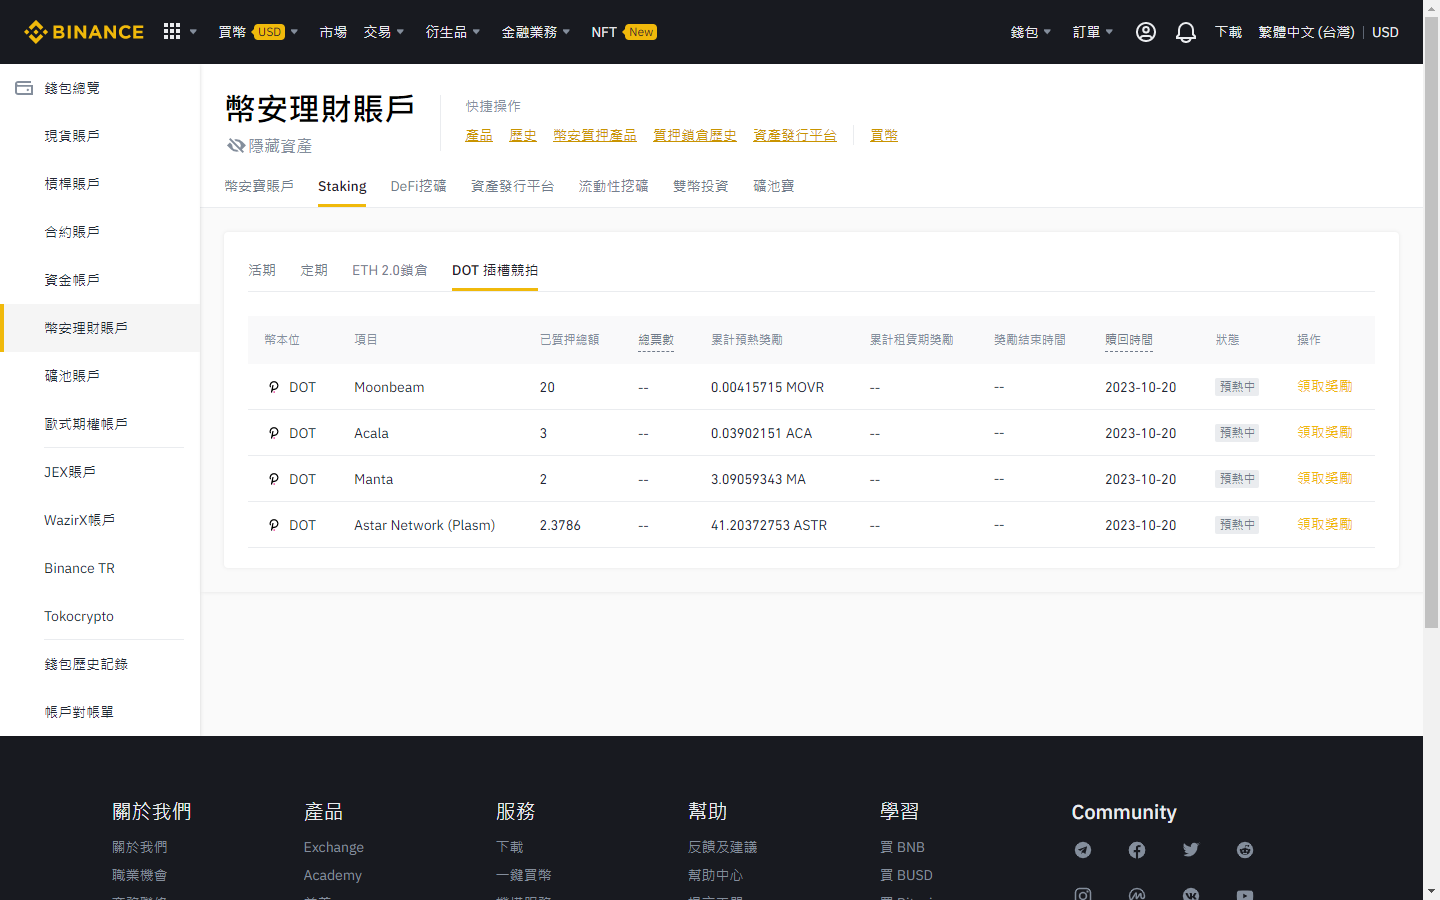Open the 市場 menu item

[x=333, y=32]
